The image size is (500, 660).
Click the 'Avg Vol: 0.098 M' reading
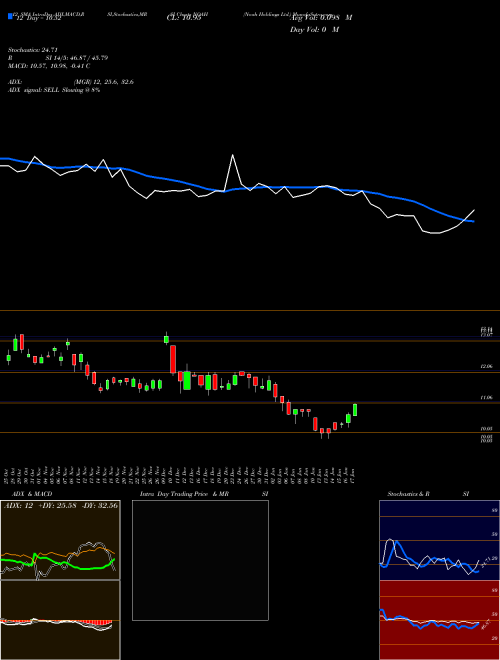(321, 18)
